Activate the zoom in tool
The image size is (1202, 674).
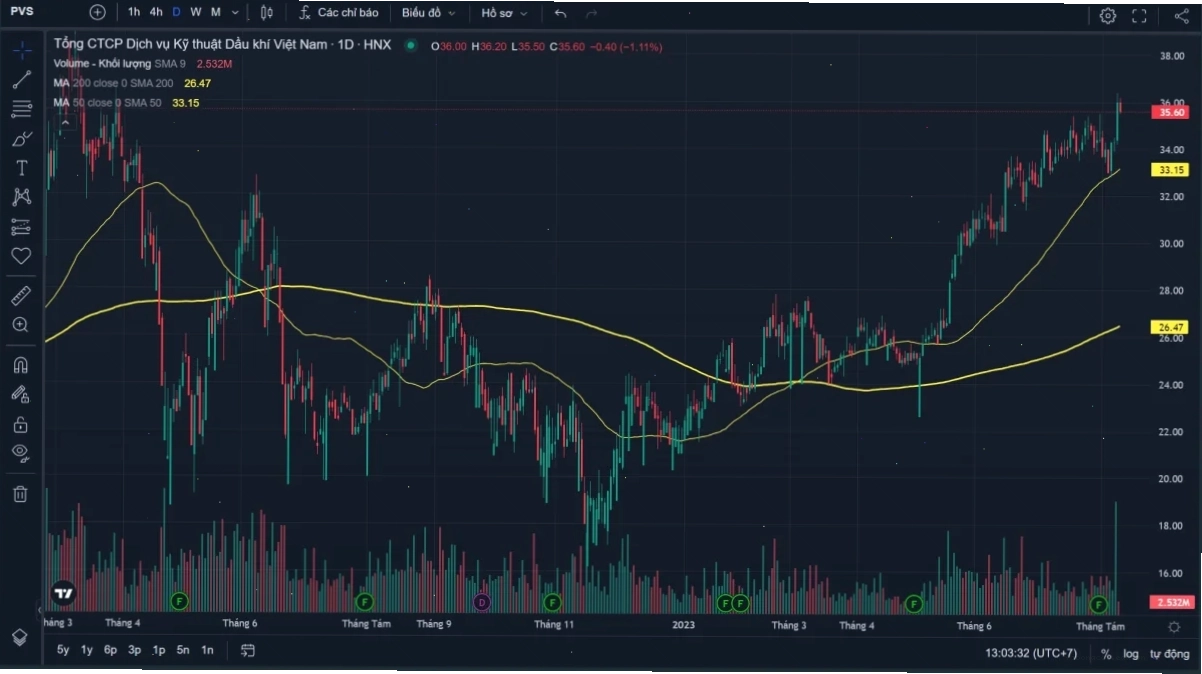click(21, 324)
